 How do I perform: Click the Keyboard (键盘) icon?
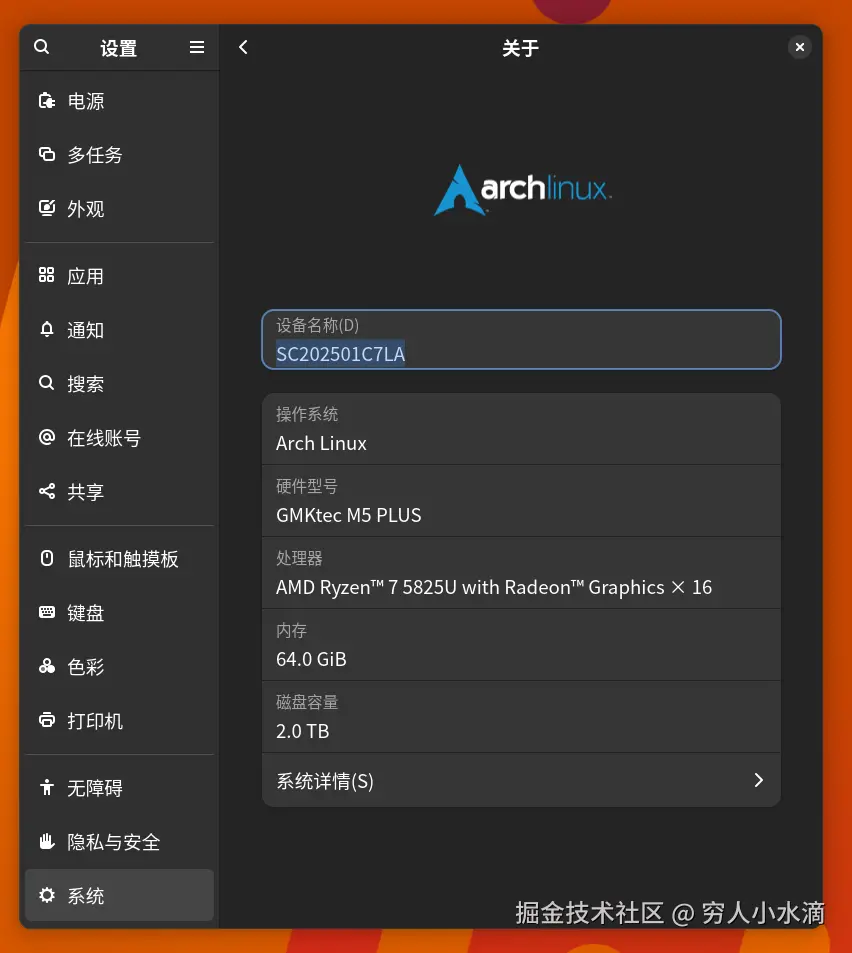47,612
